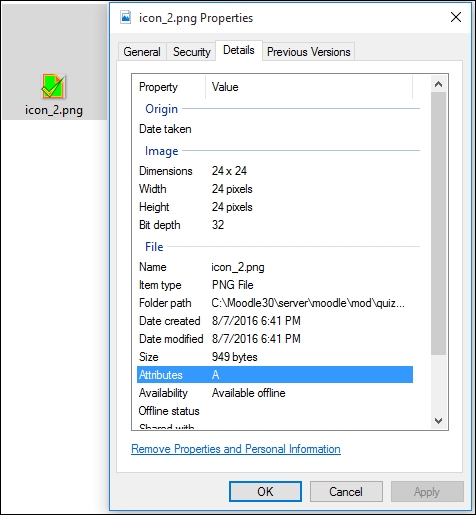
Task: Click the title bar image file icon
Action: click(126, 17)
